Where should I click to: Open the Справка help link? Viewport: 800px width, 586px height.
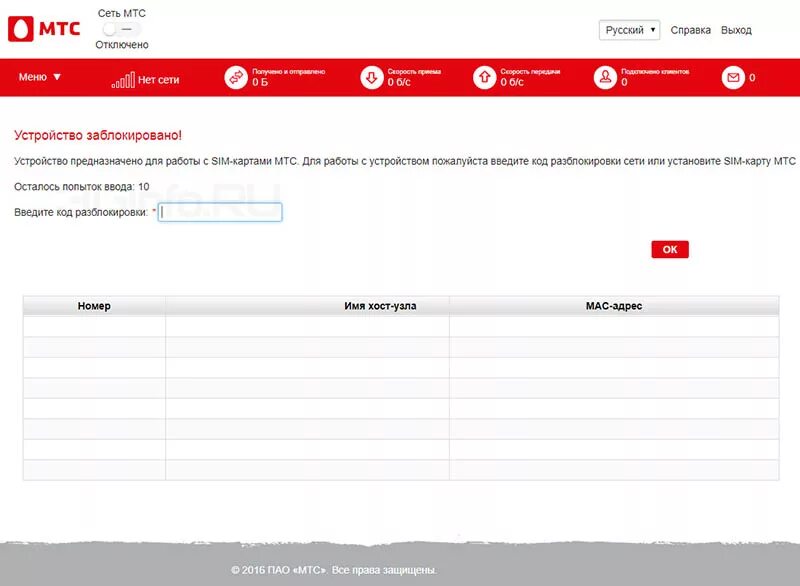[690, 30]
